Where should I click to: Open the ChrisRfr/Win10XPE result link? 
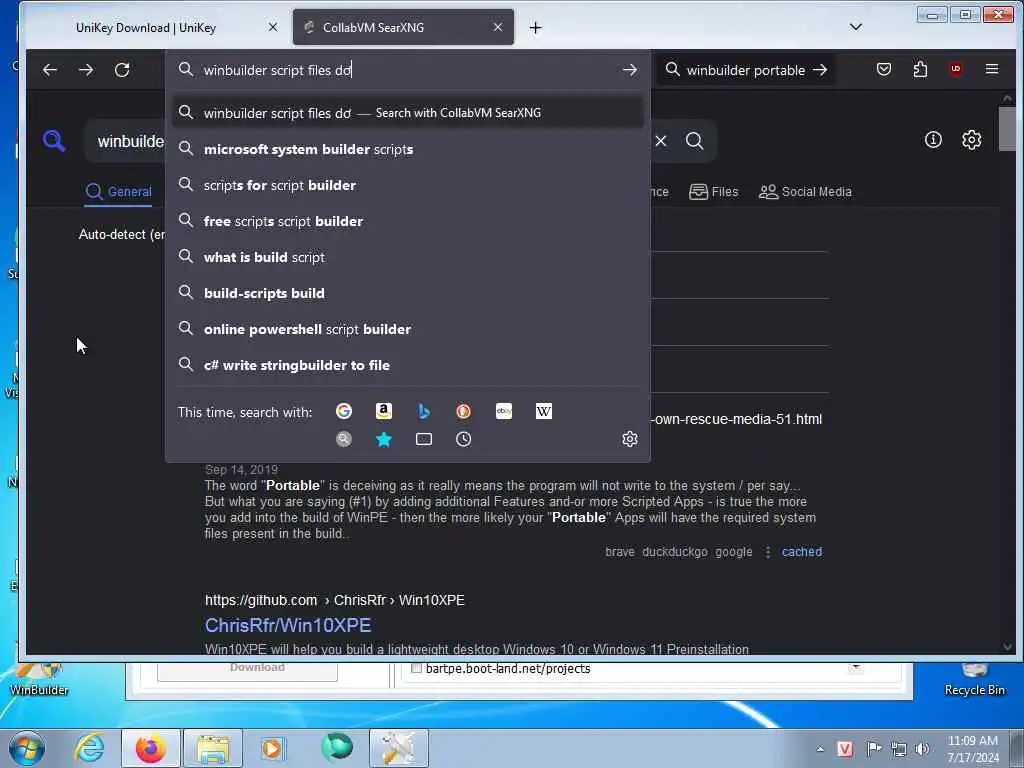coord(288,625)
